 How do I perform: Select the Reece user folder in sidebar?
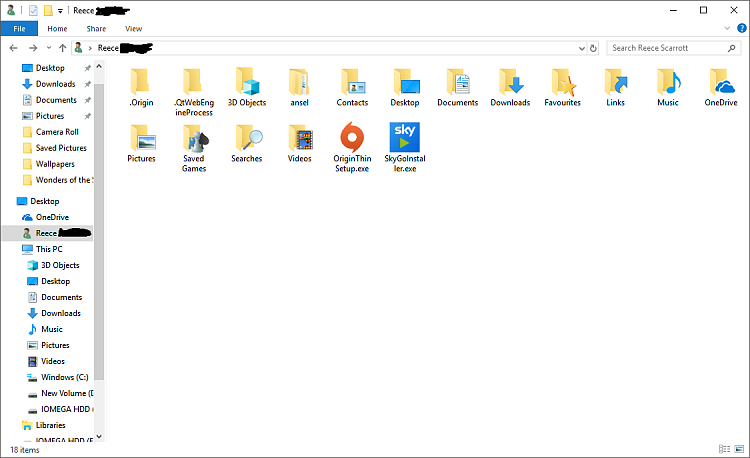tap(48, 233)
